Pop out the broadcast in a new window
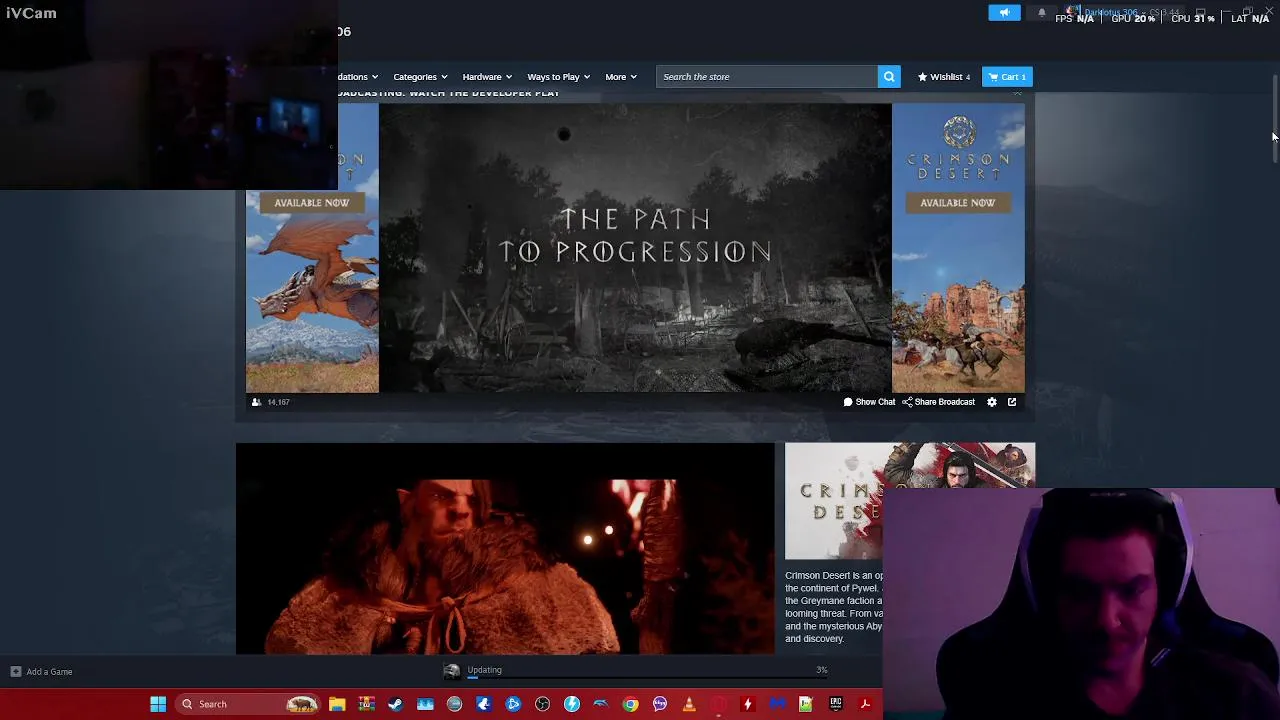 (1012, 402)
